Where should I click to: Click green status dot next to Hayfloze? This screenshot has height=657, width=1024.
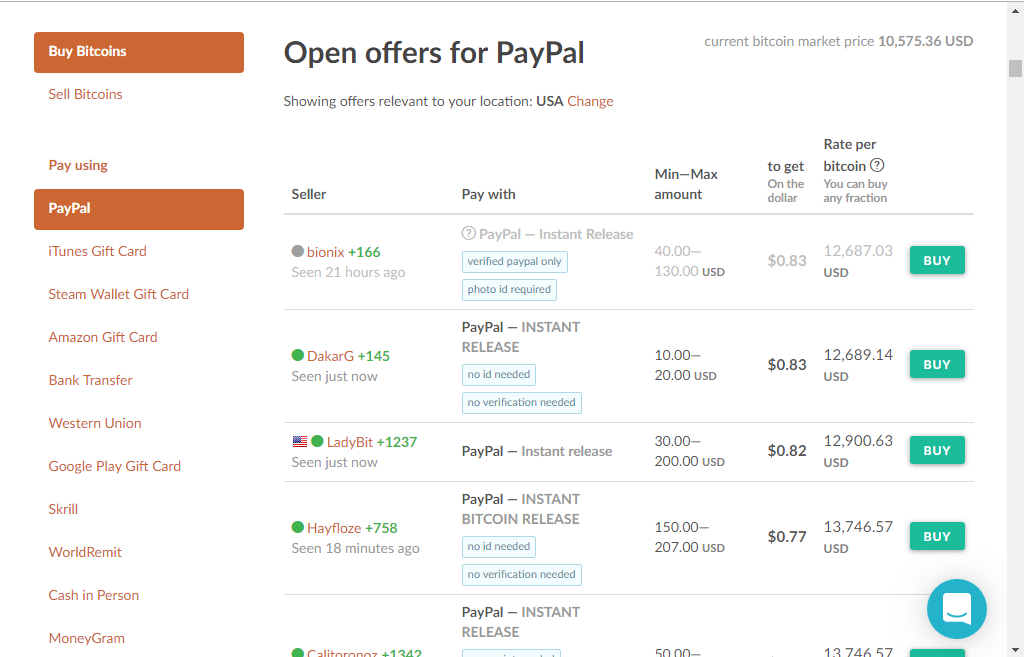tap(297, 528)
